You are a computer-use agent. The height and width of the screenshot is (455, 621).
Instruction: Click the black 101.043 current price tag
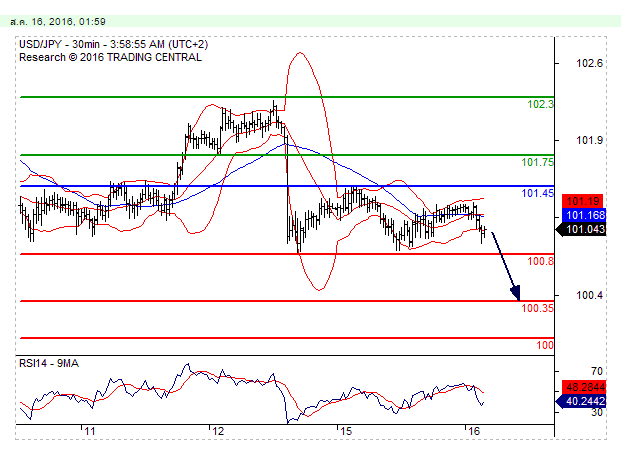pyautogui.click(x=581, y=229)
